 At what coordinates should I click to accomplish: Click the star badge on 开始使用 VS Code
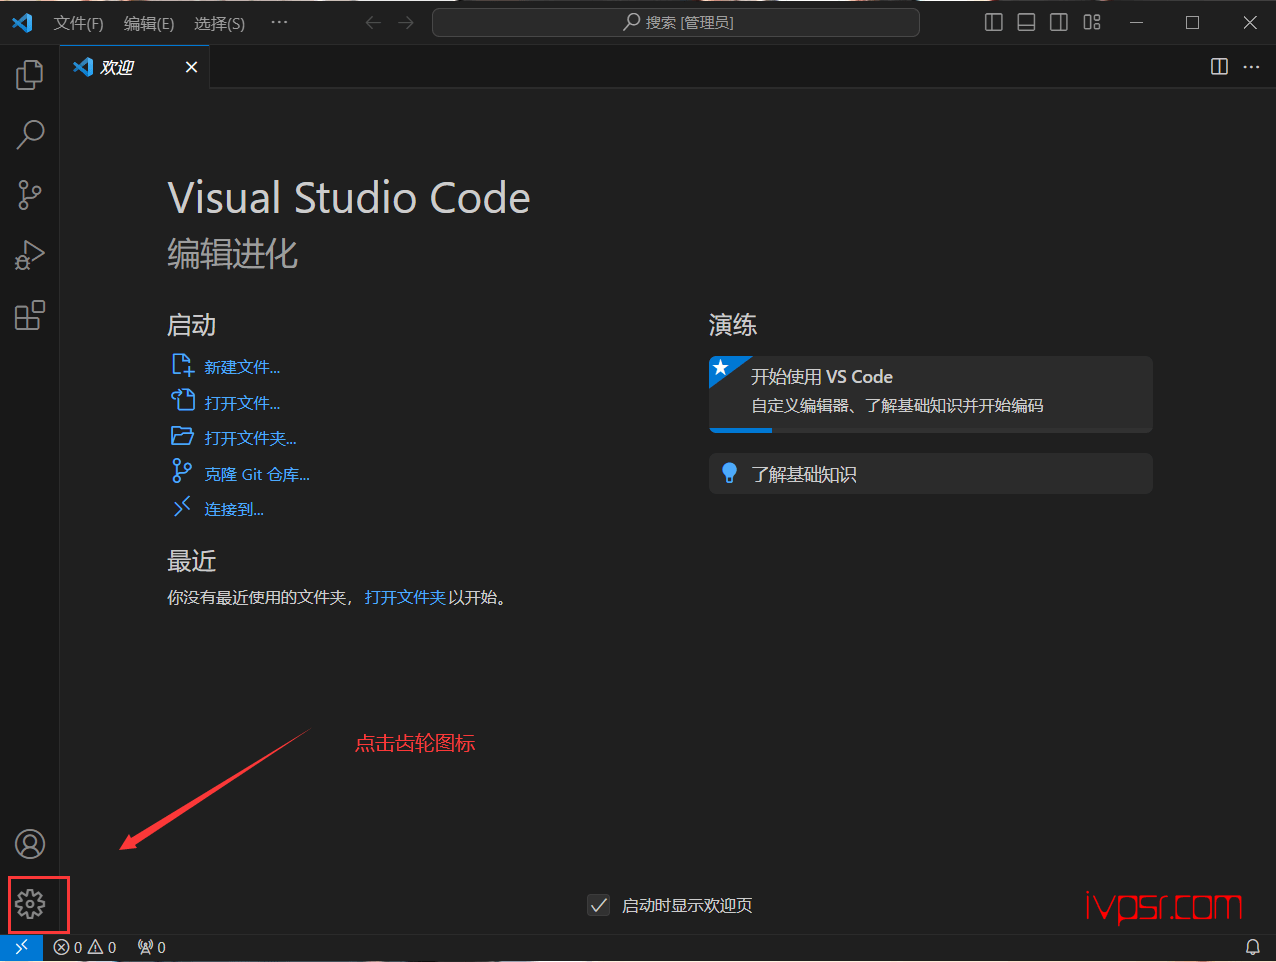click(x=721, y=368)
